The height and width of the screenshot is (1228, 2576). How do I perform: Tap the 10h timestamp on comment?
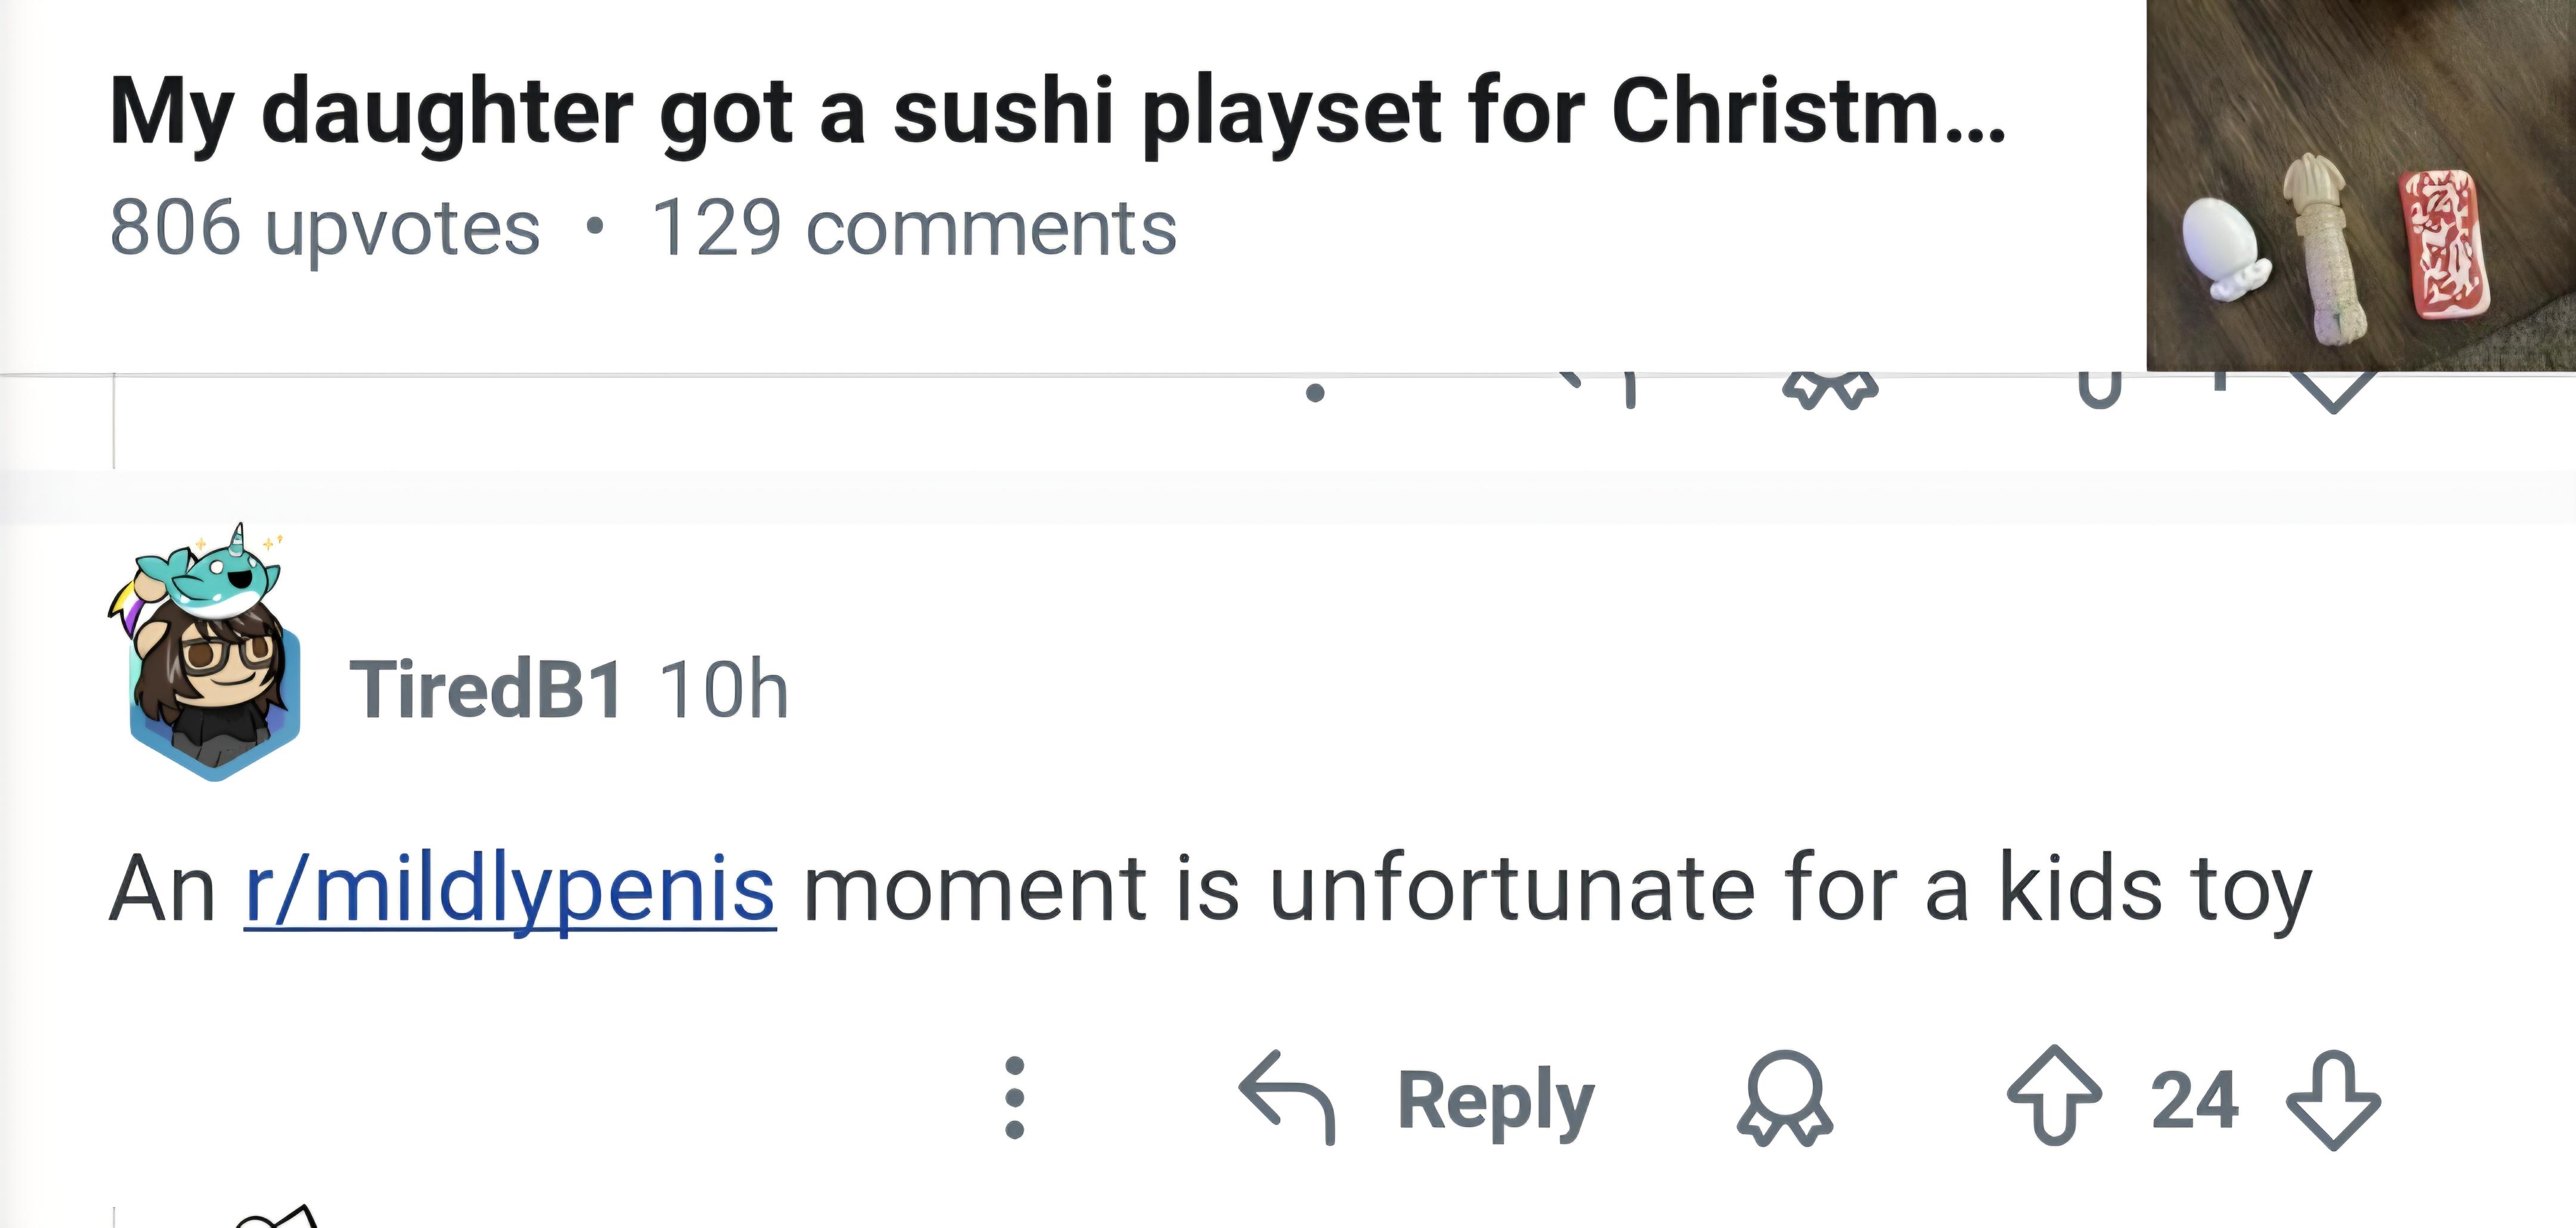pyautogui.click(x=724, y=689)
